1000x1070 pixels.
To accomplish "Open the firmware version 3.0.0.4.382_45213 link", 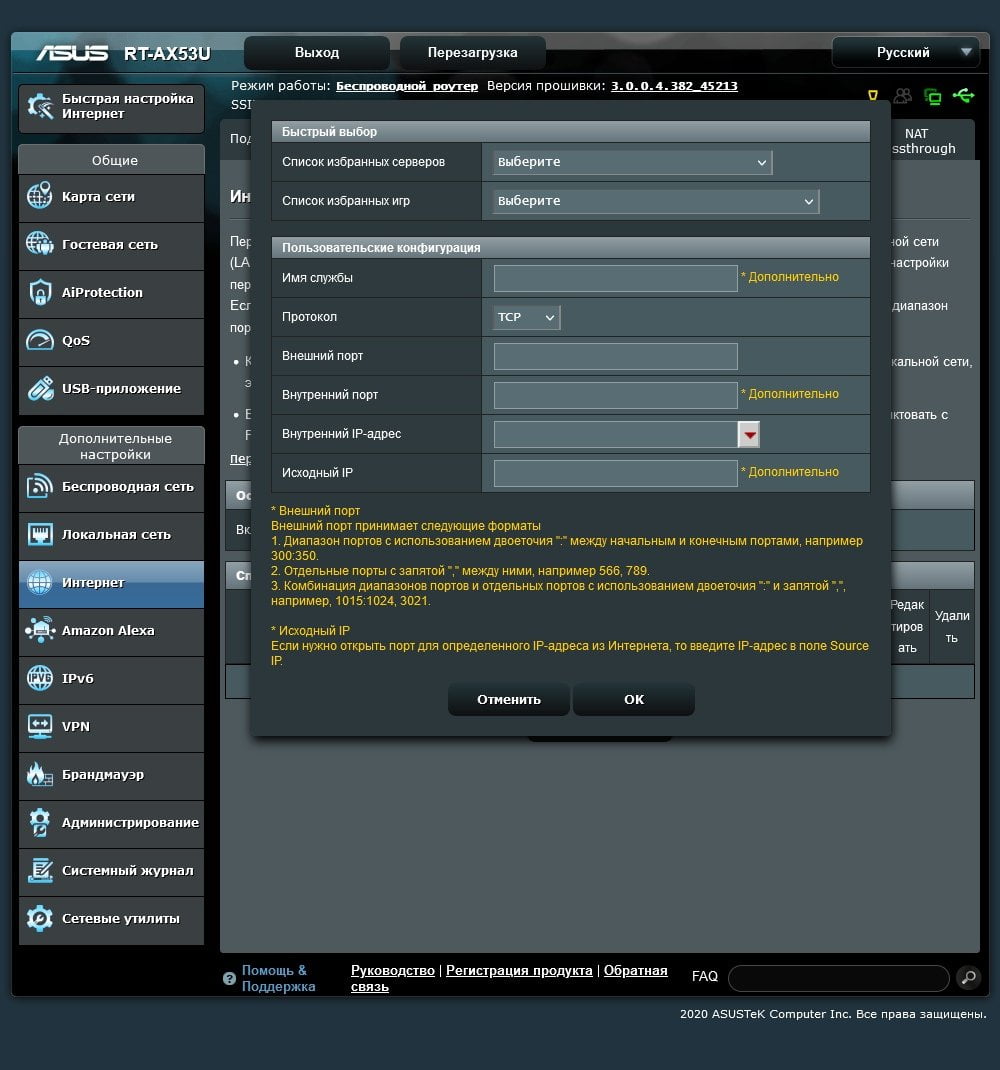I will pos(674,86).
